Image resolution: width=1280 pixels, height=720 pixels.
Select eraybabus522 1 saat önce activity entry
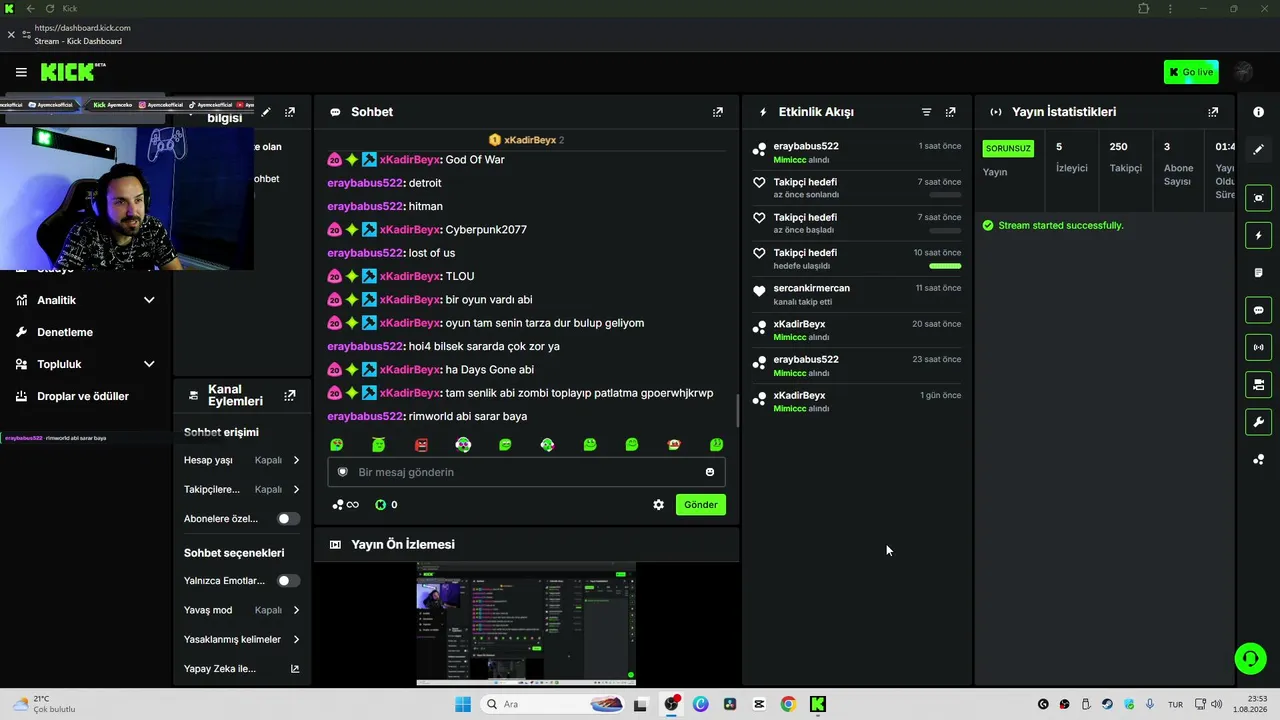857,152
